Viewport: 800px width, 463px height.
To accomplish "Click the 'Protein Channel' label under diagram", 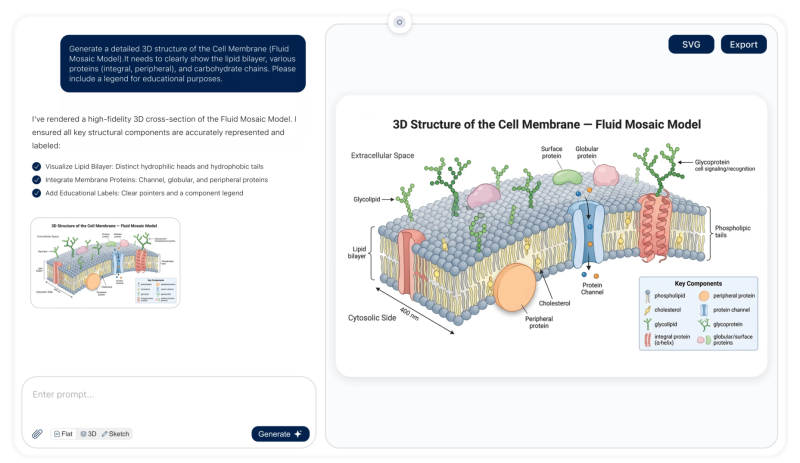I will click(x=592, y=288).
